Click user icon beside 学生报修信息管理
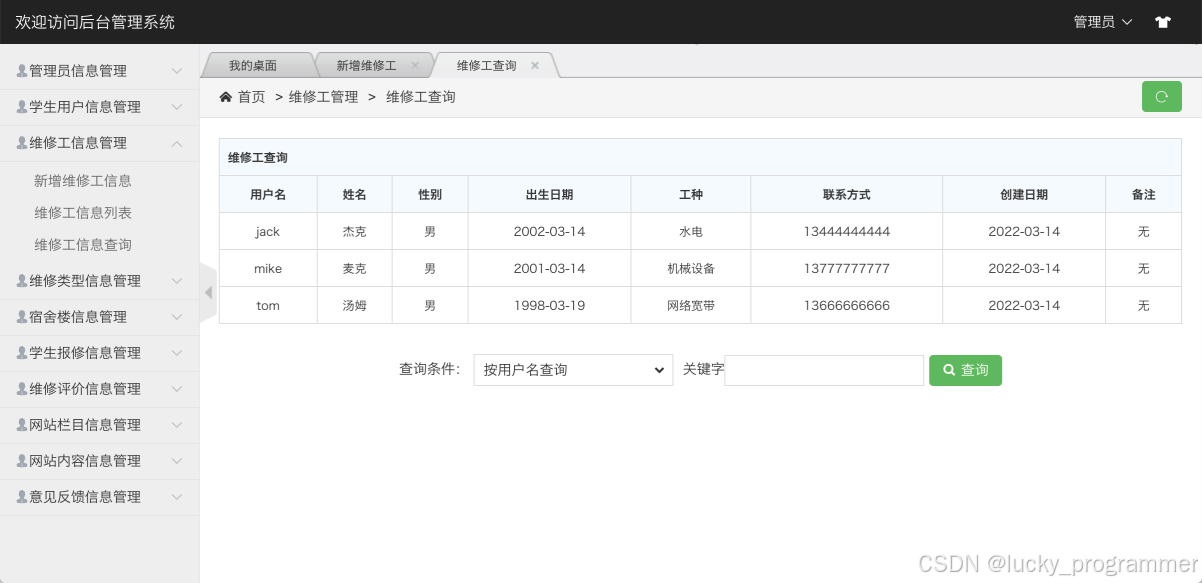The height and width of the screenshot is (583, 1202). pyautogui.click(x=22, y=353)
